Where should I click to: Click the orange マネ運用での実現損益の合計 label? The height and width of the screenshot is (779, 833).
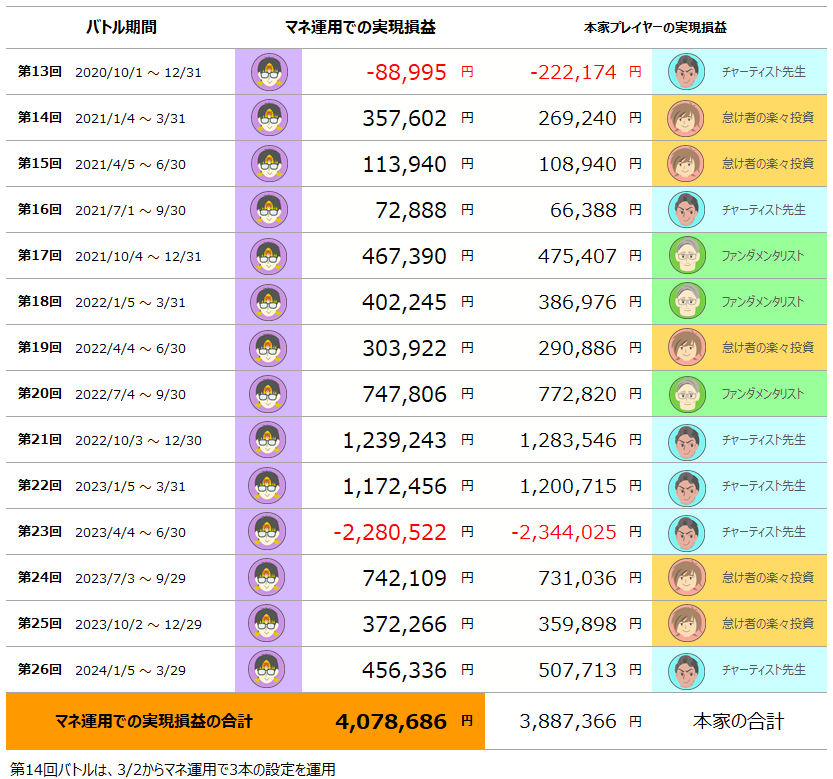click(x=154, y=721)
